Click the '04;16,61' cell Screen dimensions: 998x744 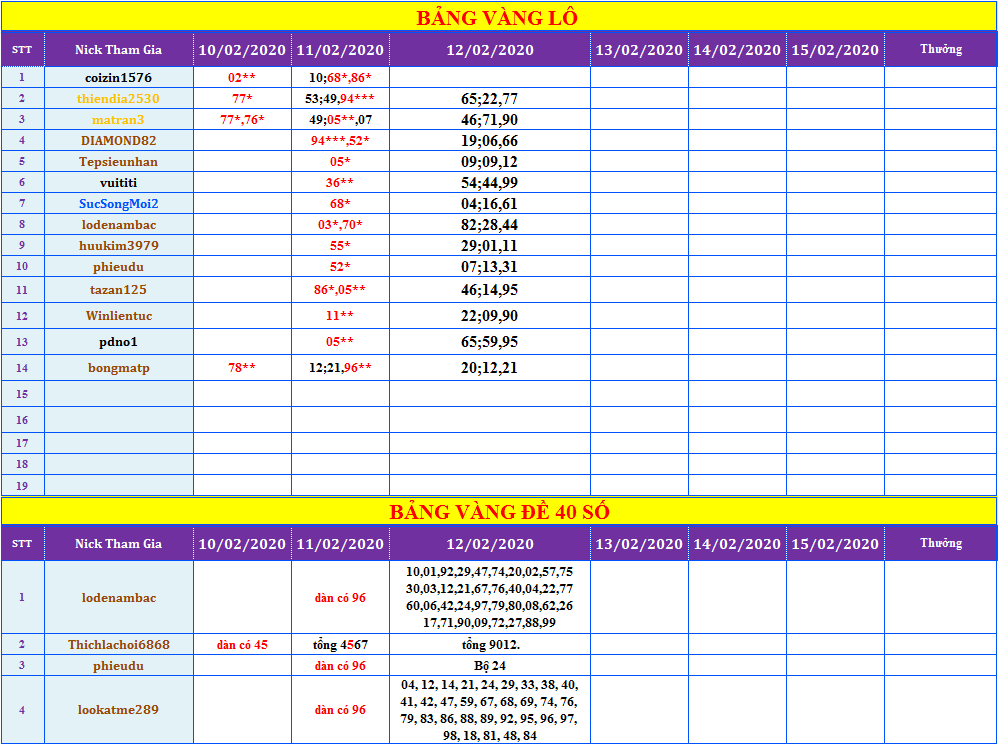coord(489,203)
